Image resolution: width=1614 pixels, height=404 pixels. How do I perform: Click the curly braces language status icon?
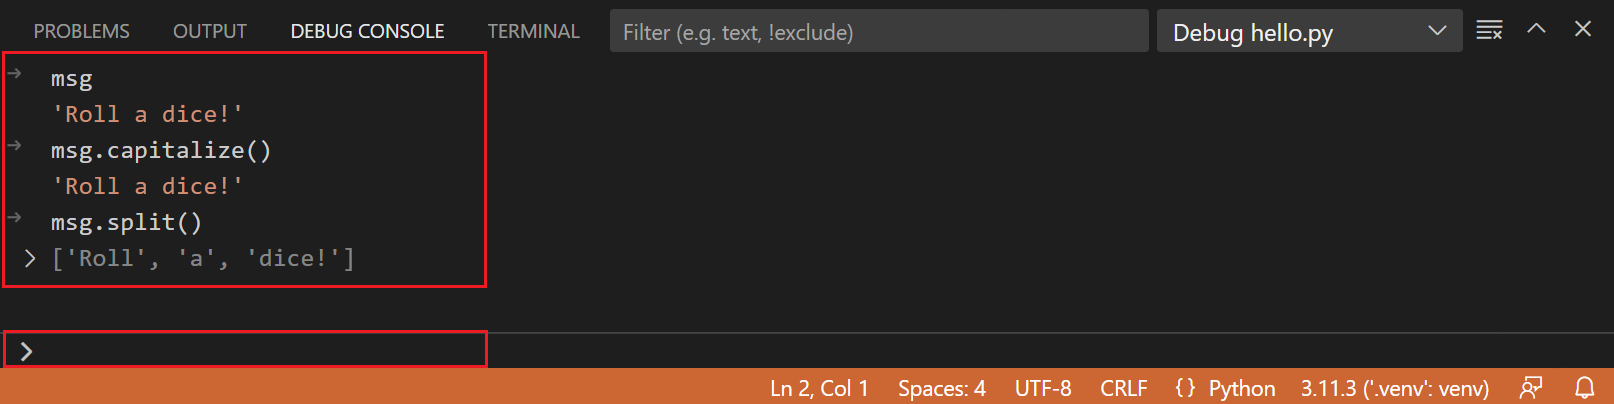click(1185, 388)
